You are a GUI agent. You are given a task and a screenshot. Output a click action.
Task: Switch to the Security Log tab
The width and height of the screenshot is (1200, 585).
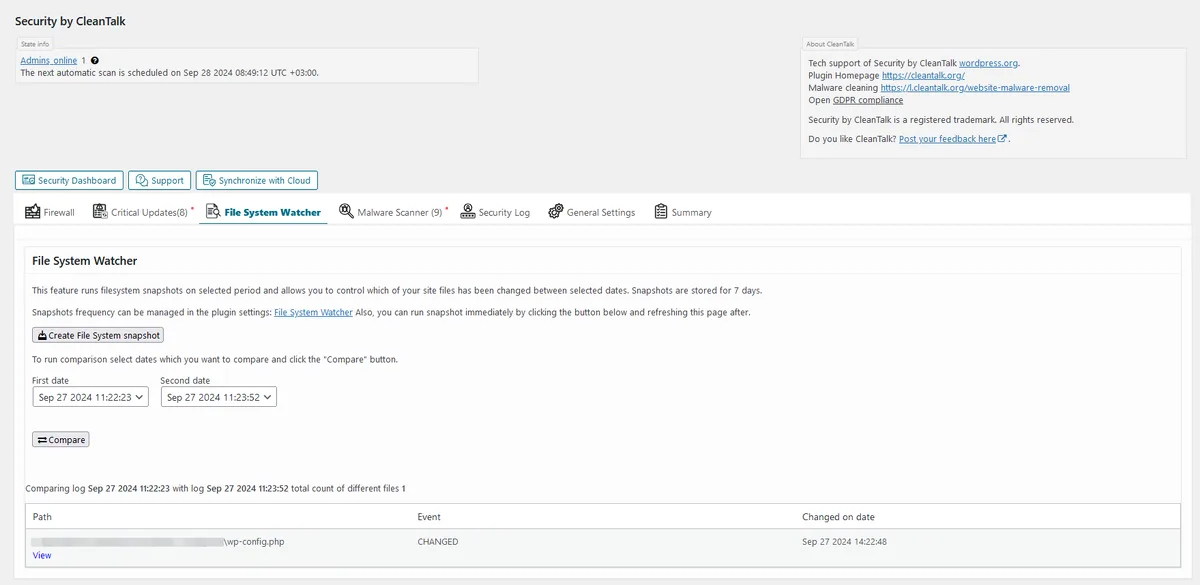pos(495,212)
